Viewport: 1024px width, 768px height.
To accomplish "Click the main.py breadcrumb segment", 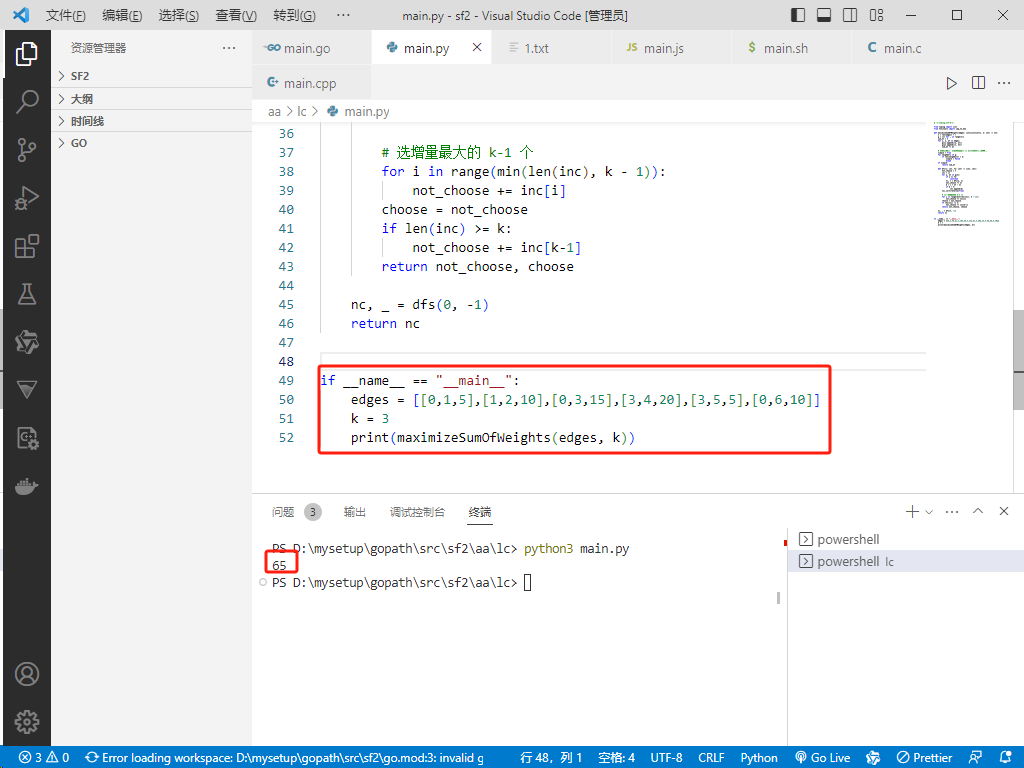I will point(358,112).
